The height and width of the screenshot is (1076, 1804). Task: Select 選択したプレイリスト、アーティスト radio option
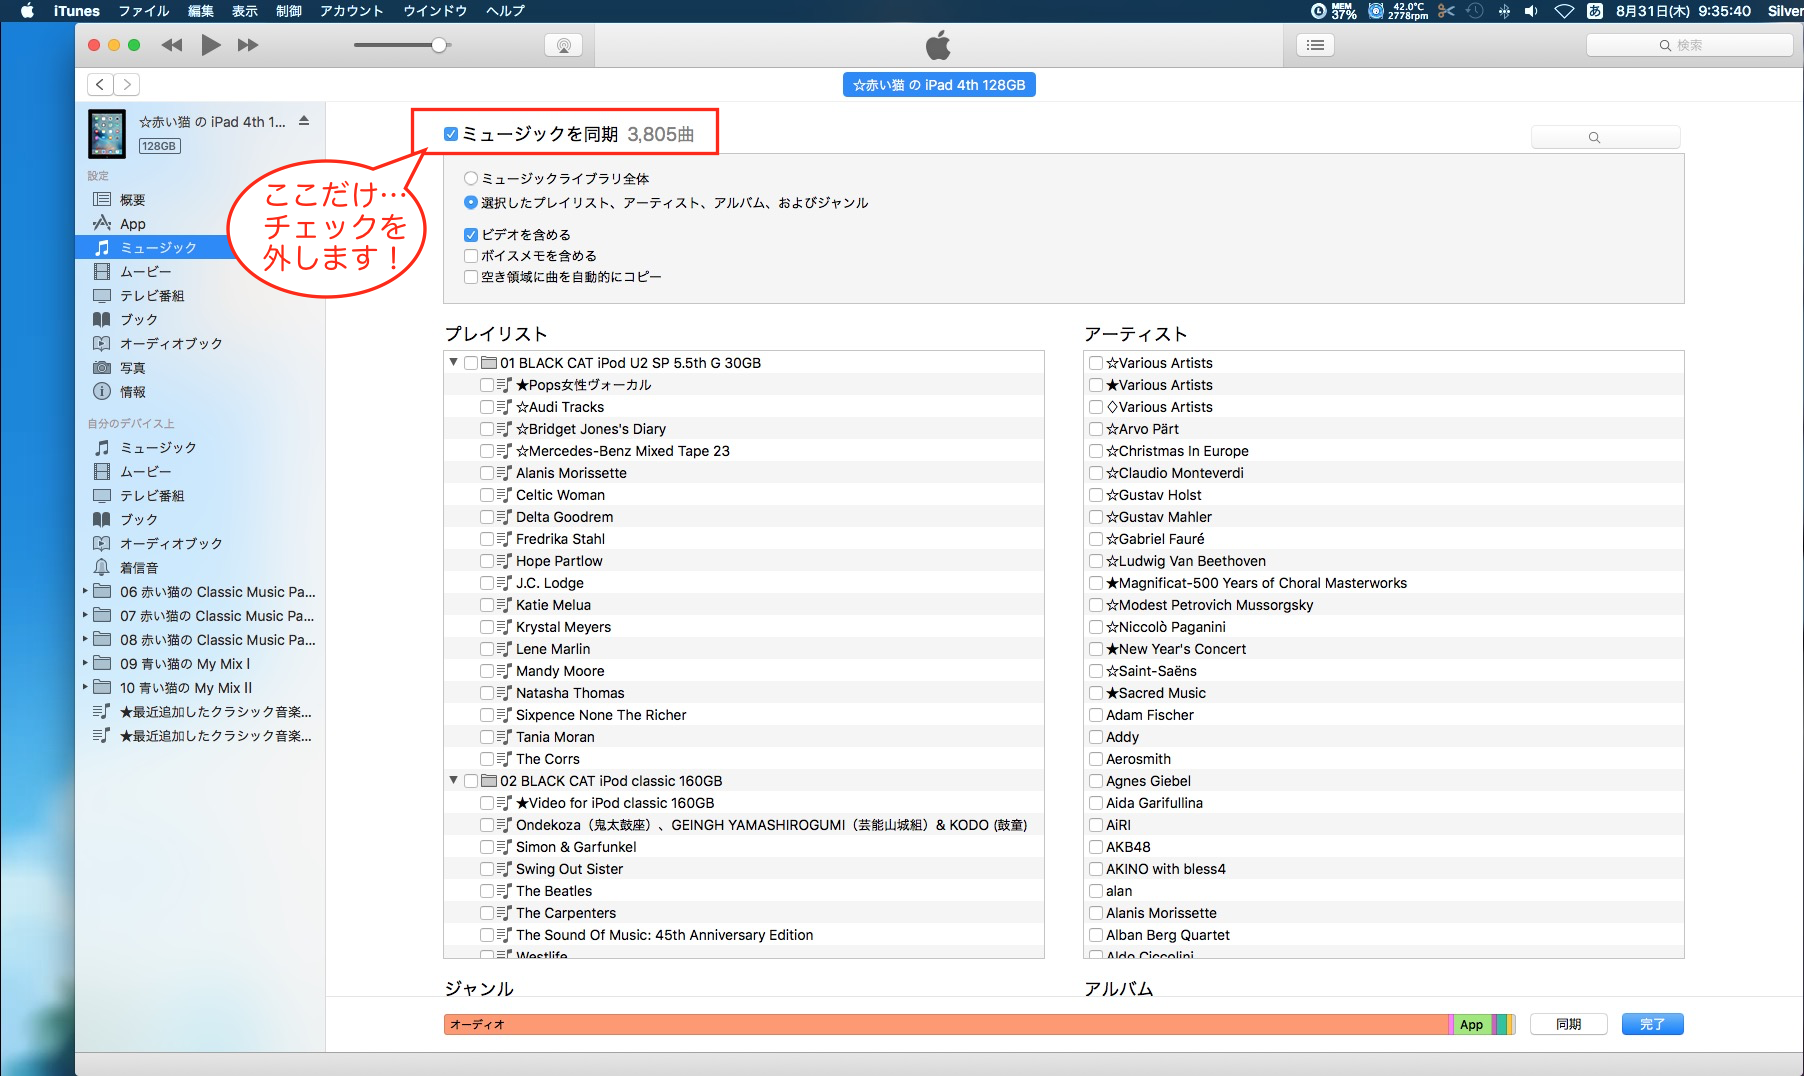pyautogui.click(x=471, y=203)
